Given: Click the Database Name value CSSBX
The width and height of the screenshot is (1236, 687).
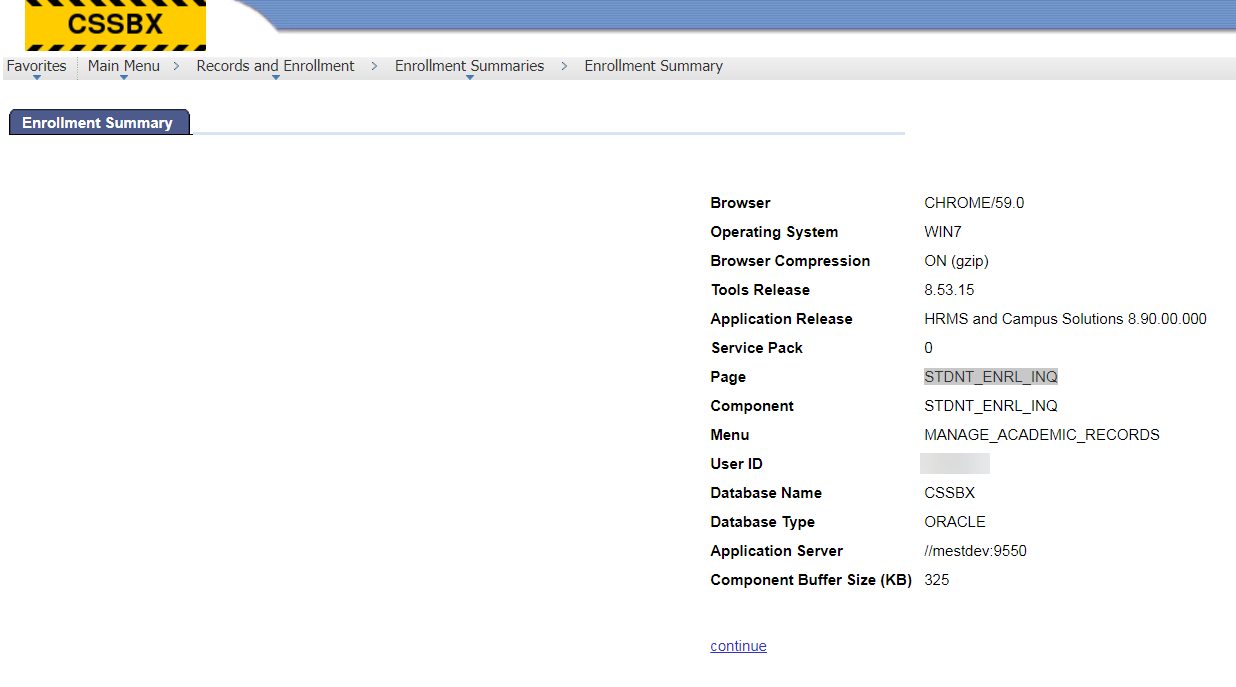Looking at the screenshot, I should pos(949,493).
